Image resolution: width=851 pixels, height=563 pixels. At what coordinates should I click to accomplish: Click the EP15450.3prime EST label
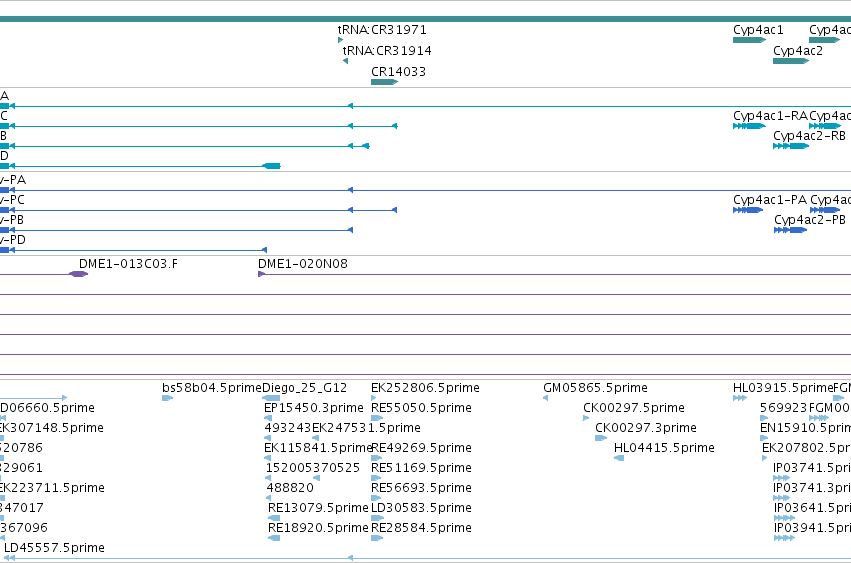click(x=314, y=408)
